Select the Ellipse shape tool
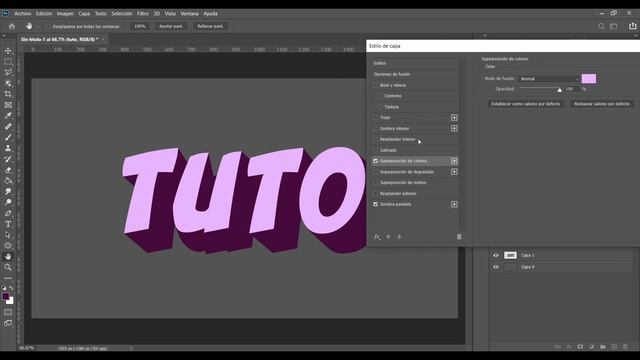The width and height of the screenshot is (640, 360). (8, 246)
